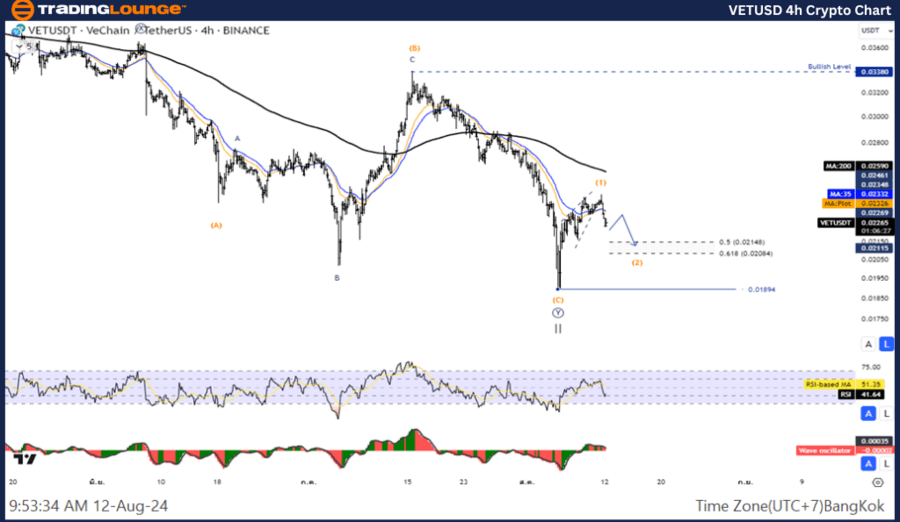Click the BINANCE exchange name in title
Image resolution: width=900 pixels, height=522 pixels.
246,30
